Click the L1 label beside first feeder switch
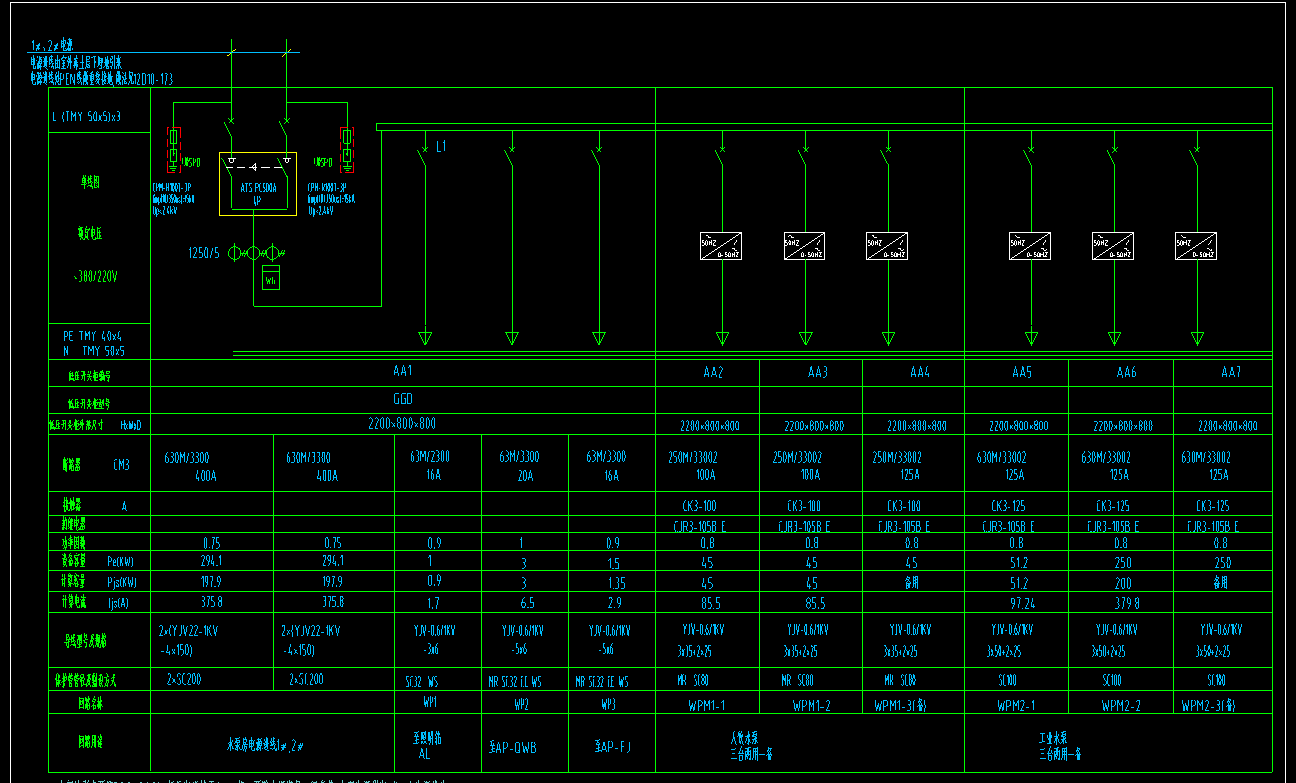 [441, 147]
